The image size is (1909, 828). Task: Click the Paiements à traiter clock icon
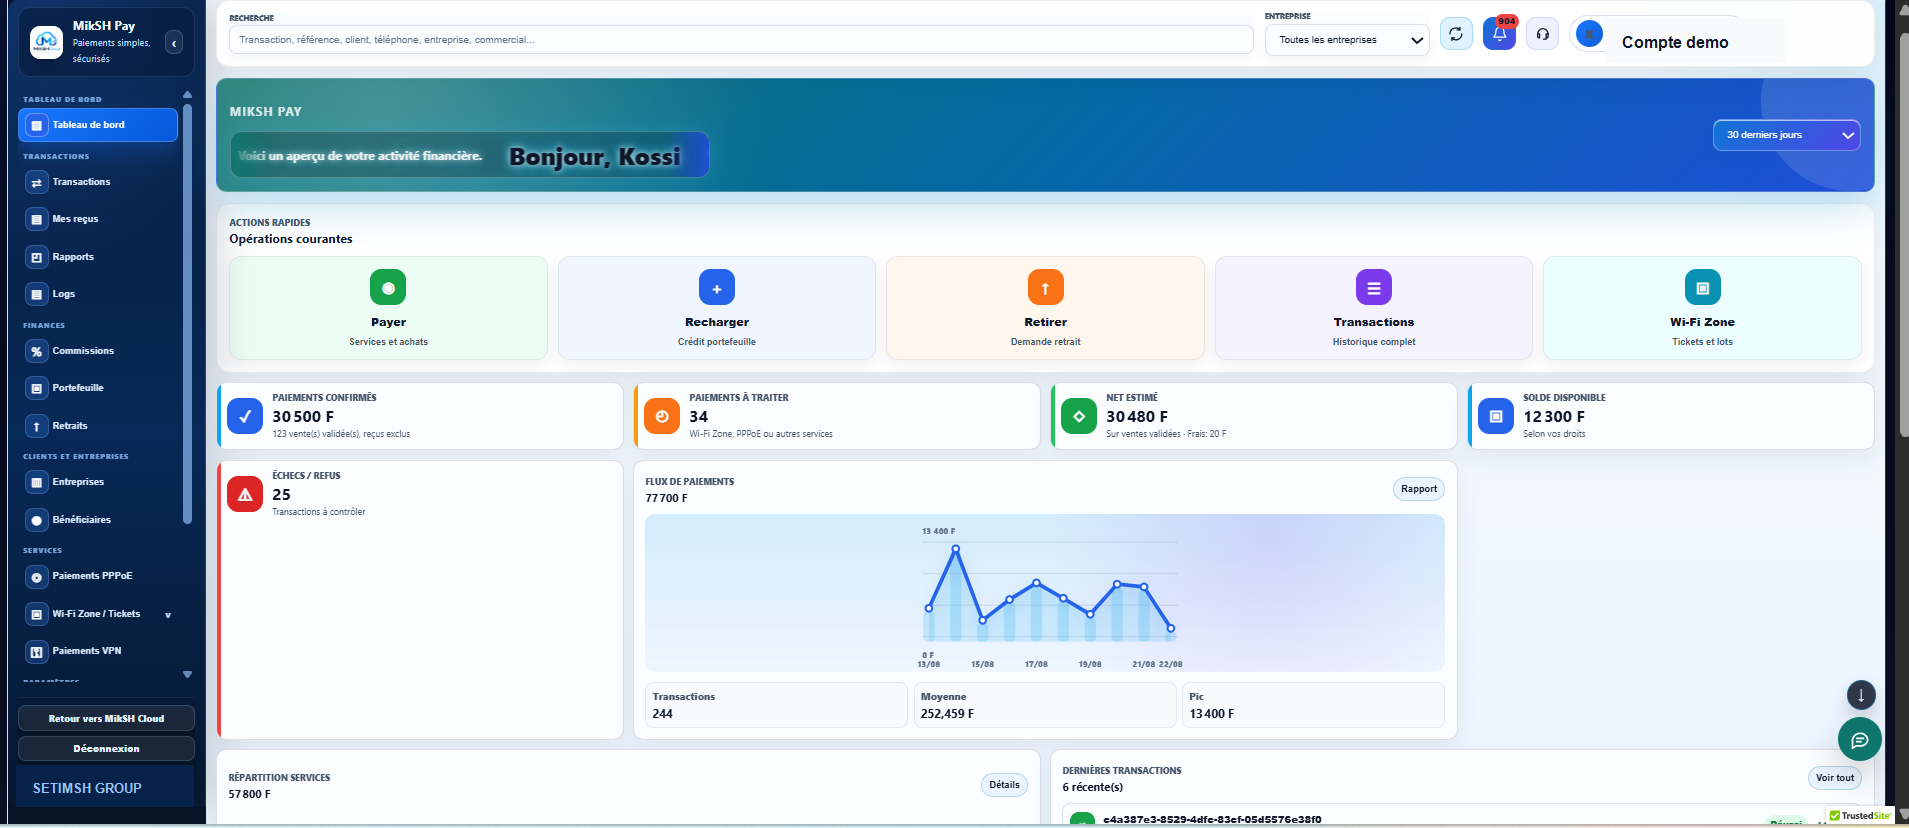pyautogui.click(x=662, y=416)
